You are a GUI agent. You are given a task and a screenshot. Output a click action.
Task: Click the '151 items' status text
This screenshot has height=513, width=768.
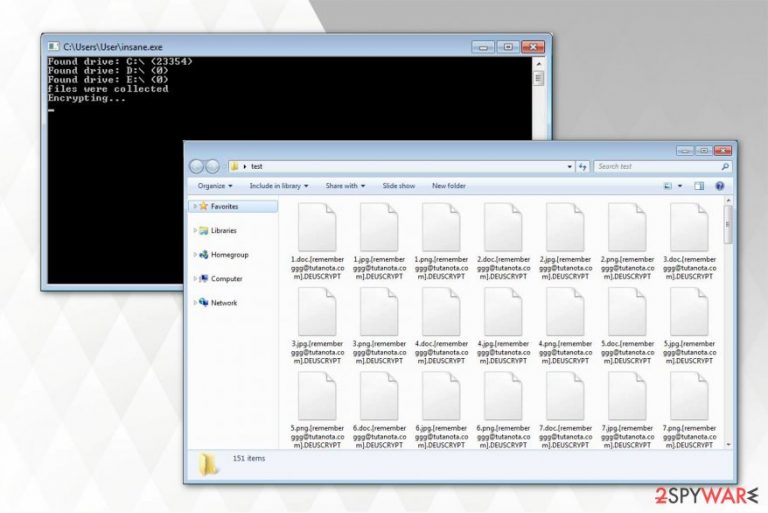(x=249, y=458)
